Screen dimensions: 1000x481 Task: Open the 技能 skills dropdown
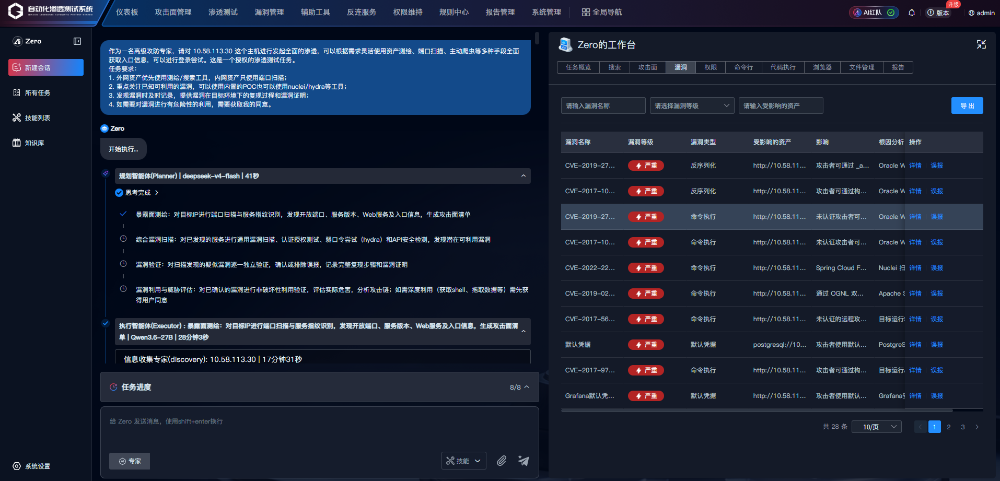click(x=464, y=460)
